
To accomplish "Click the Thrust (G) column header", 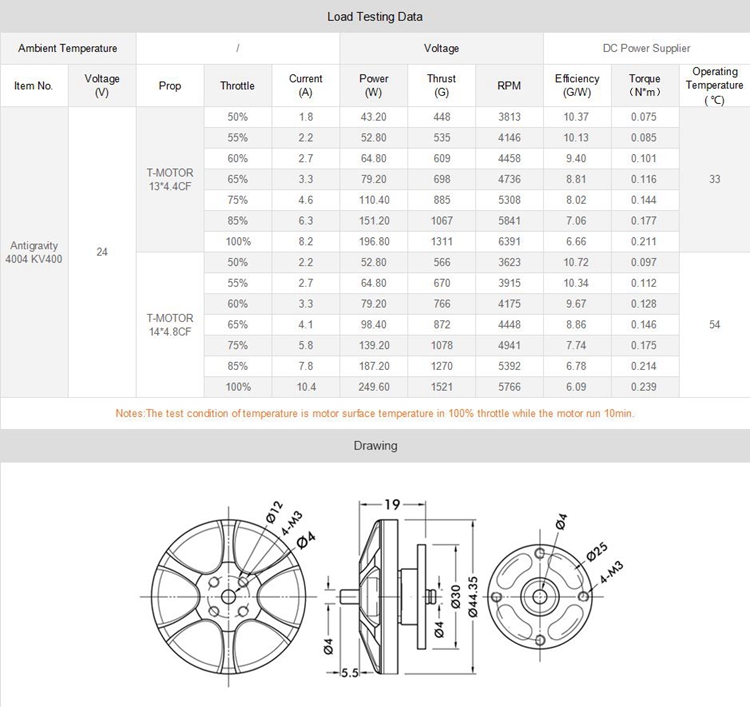I will click(441, 86).
